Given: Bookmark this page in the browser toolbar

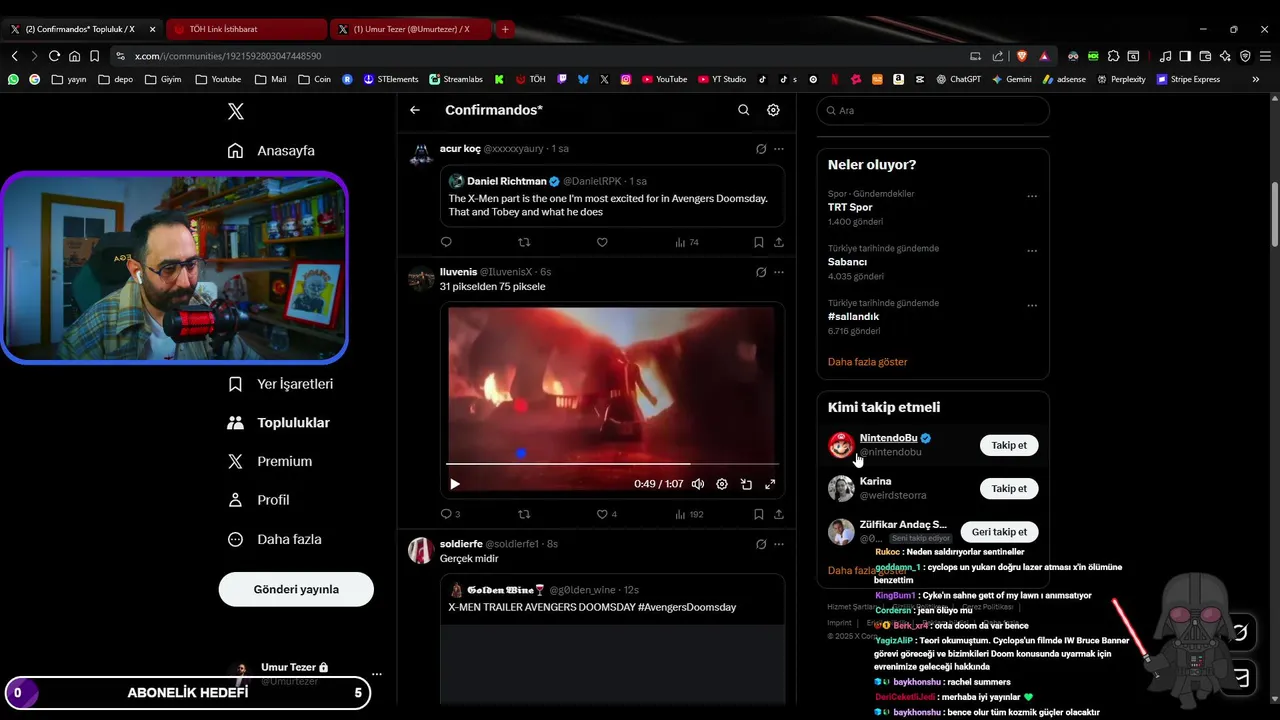Looking at the screenshot, I should coord(94,56).
